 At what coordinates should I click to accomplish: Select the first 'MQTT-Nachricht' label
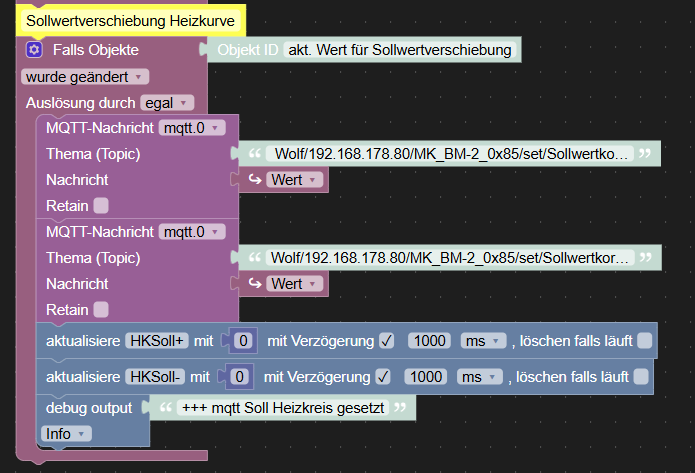click(100, 128)
